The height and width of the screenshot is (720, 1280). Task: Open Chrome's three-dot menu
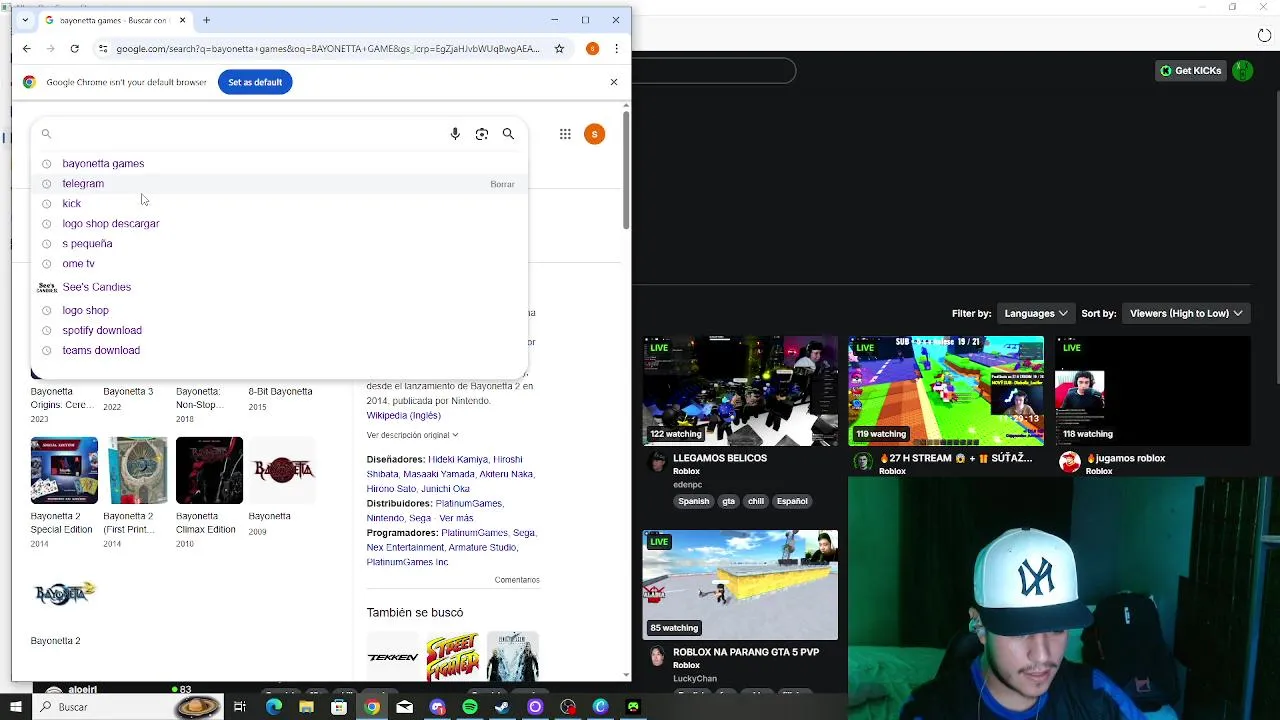click(x=617, y=48)
